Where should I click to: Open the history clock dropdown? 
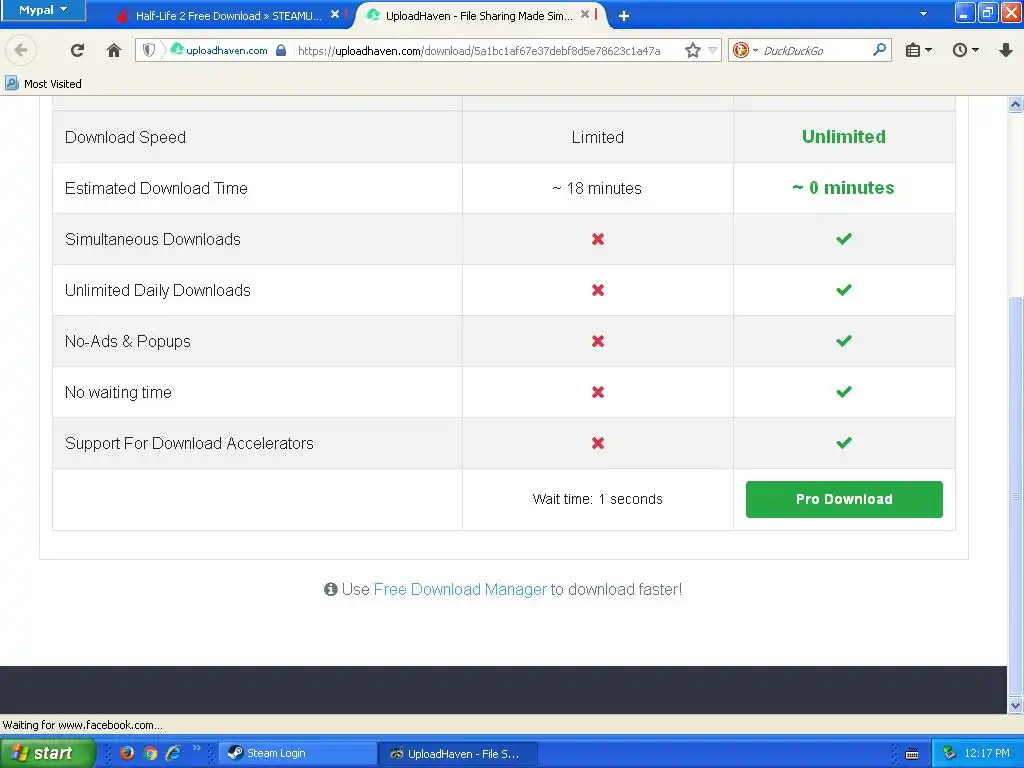[x=965, y=50]
